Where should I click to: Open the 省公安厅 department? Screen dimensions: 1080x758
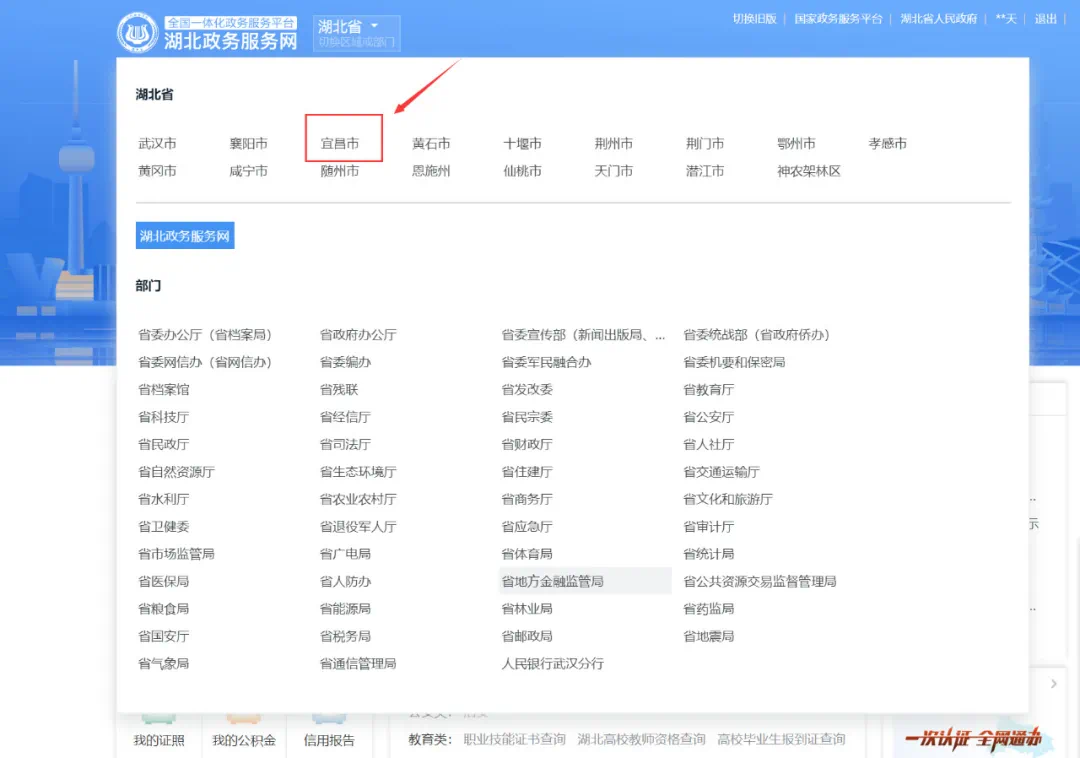[708, 417]
